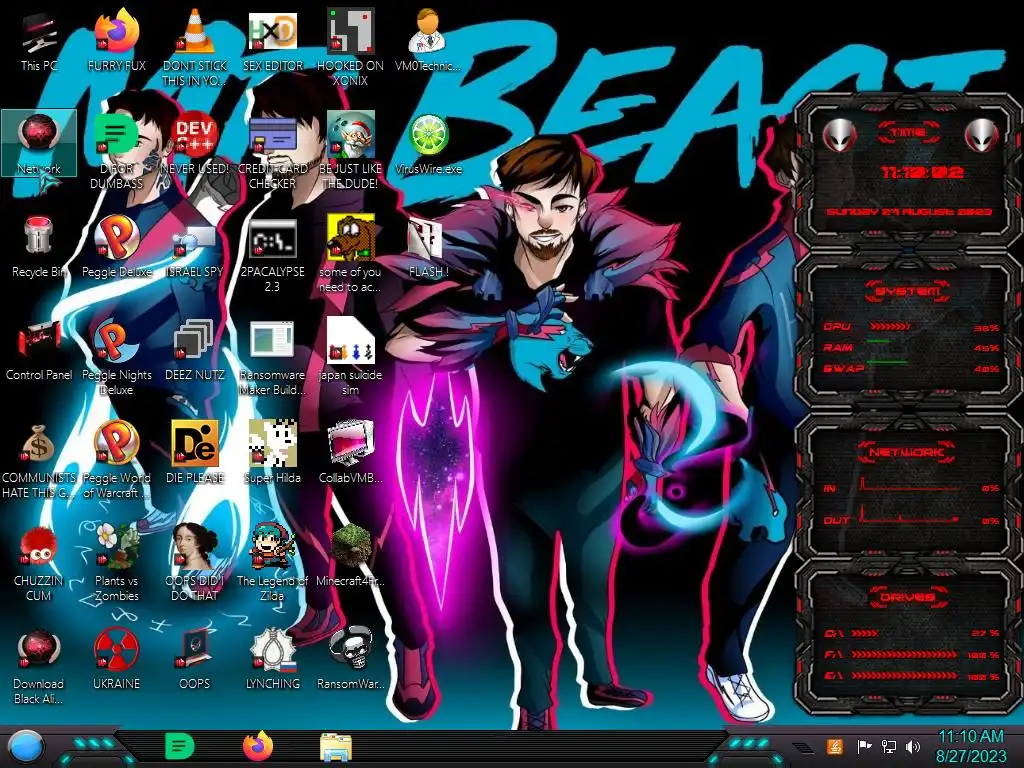The height and width of the screenshot is (768, 1024).
Task: Click the network IN graph row
Action: click(x=910, y=487)
